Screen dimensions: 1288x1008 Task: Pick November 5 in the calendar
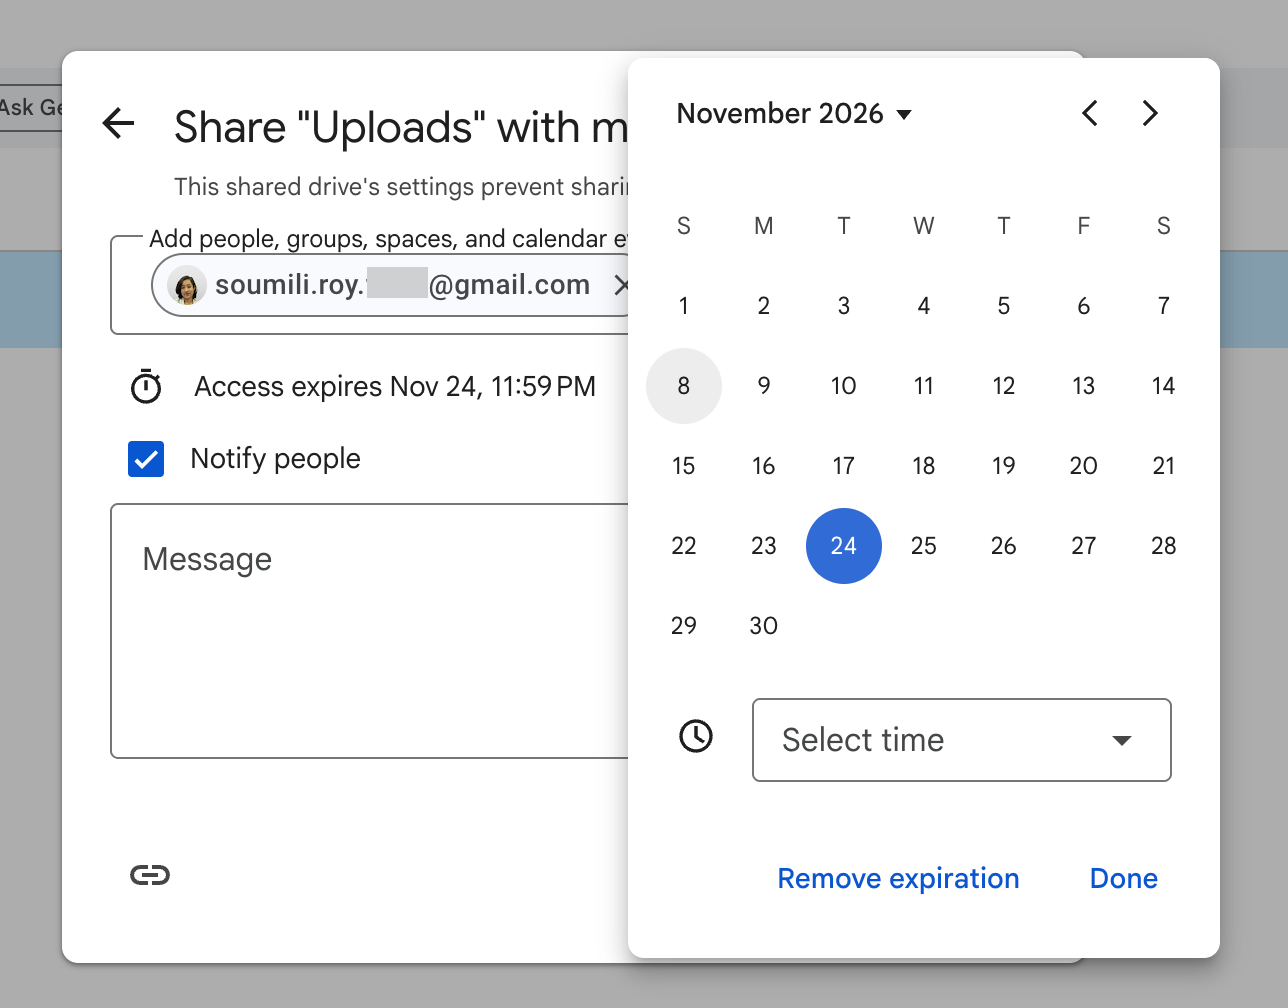pyautogui.click(x=1004, y=306)
